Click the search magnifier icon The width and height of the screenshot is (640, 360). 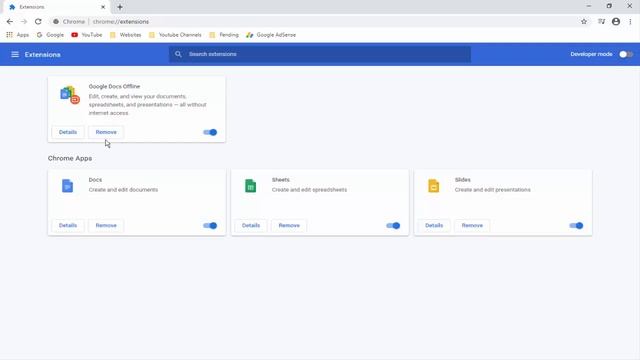pyautogui.click(x=178, y=54)
